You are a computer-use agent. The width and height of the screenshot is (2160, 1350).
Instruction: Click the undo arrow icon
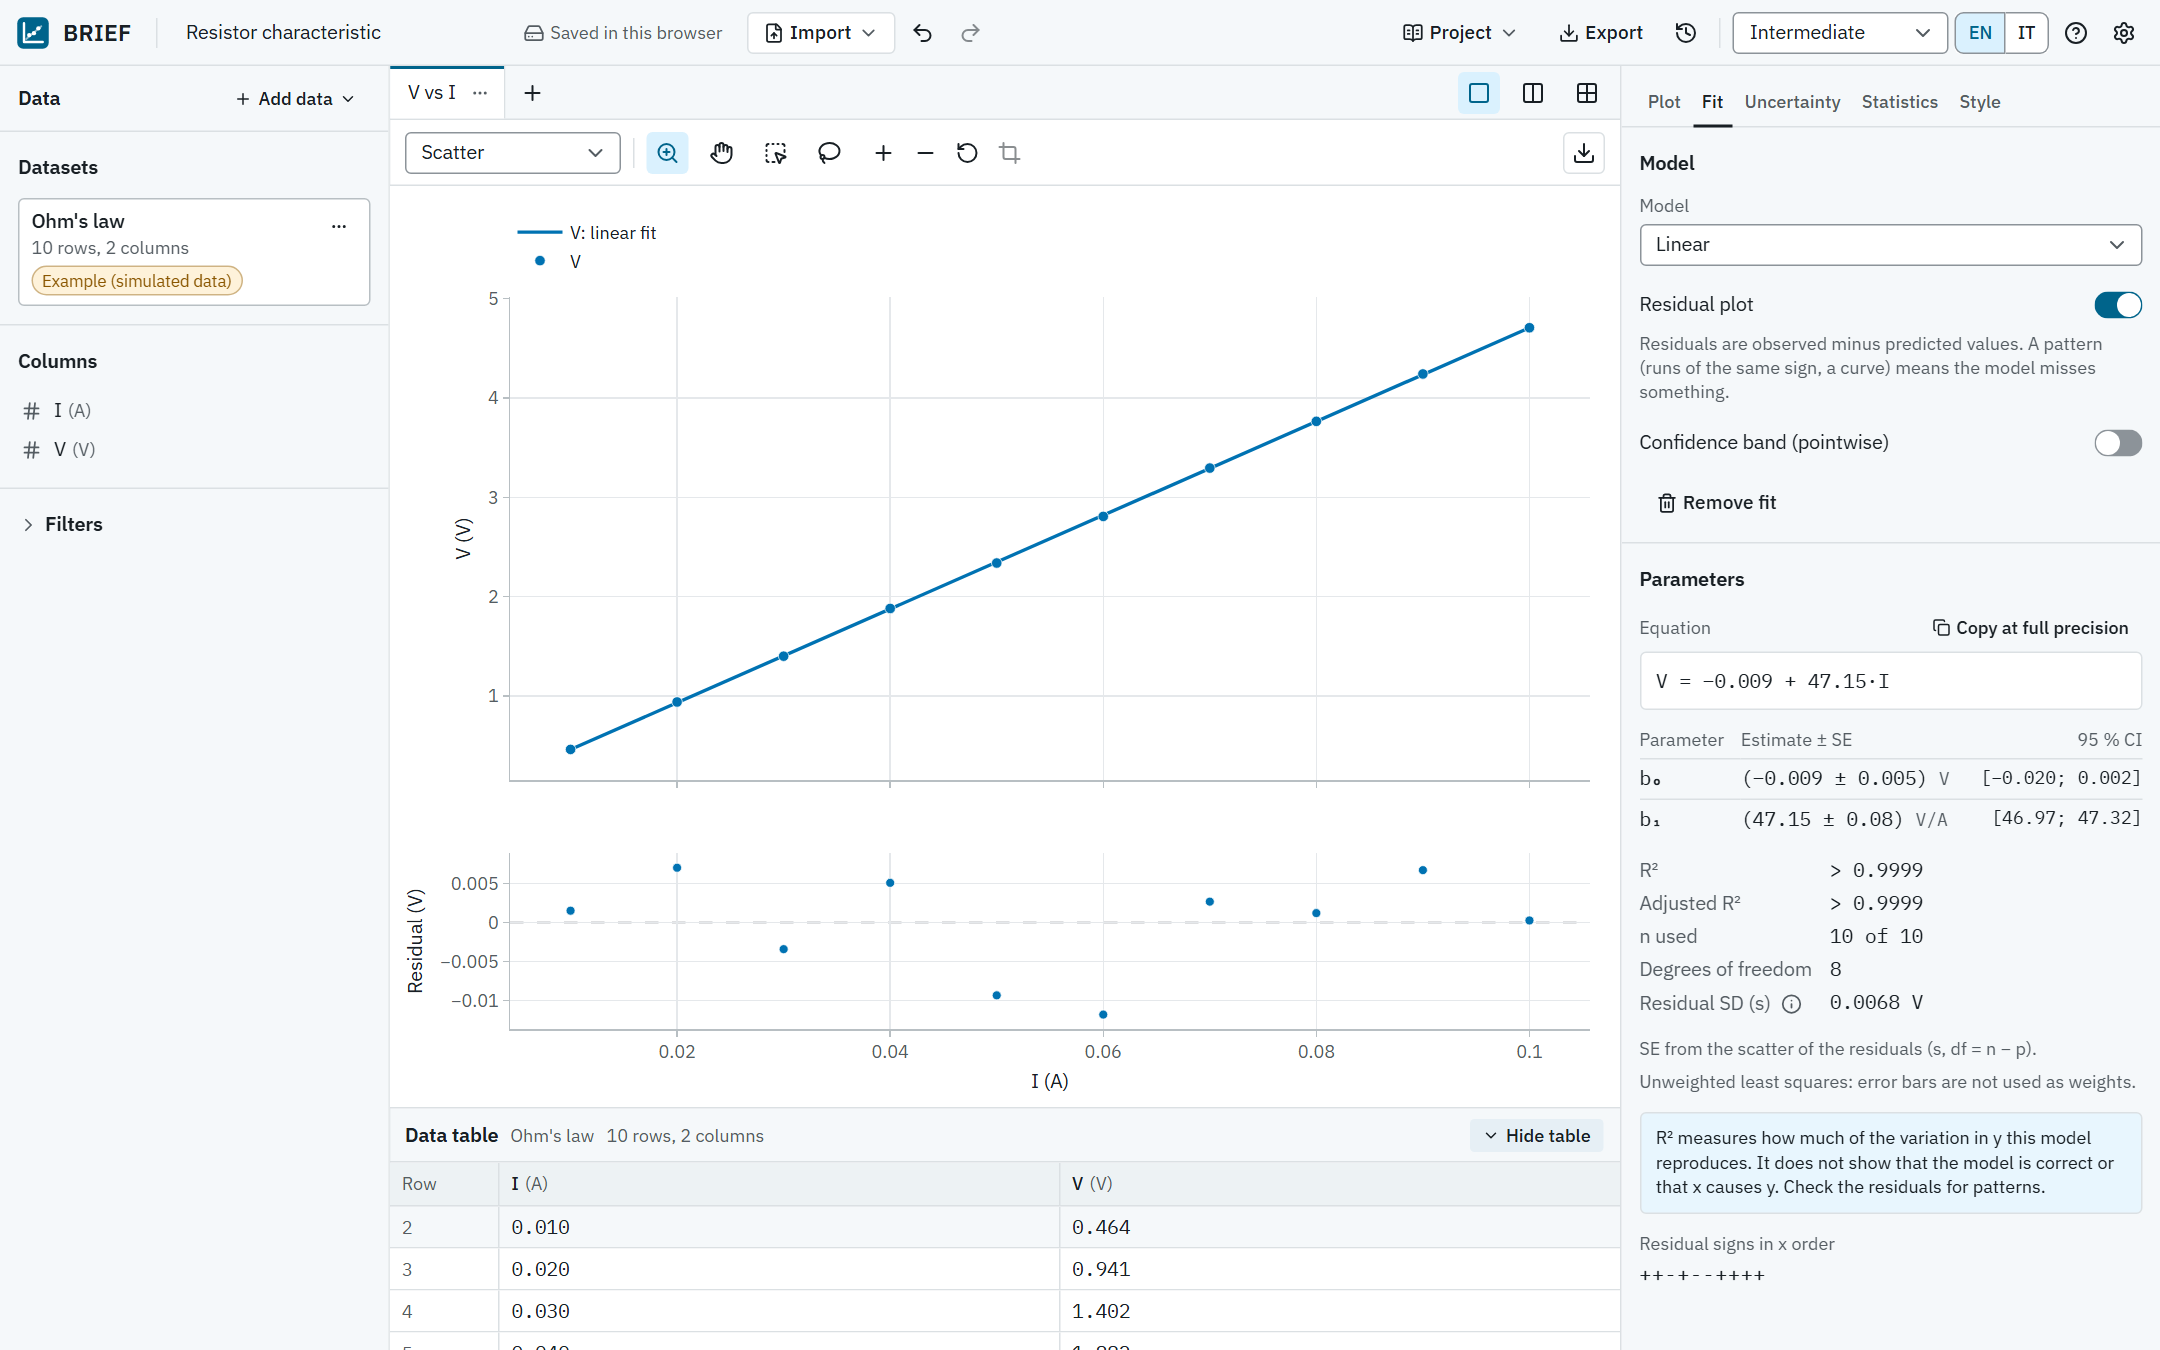(x=922, y=33)
